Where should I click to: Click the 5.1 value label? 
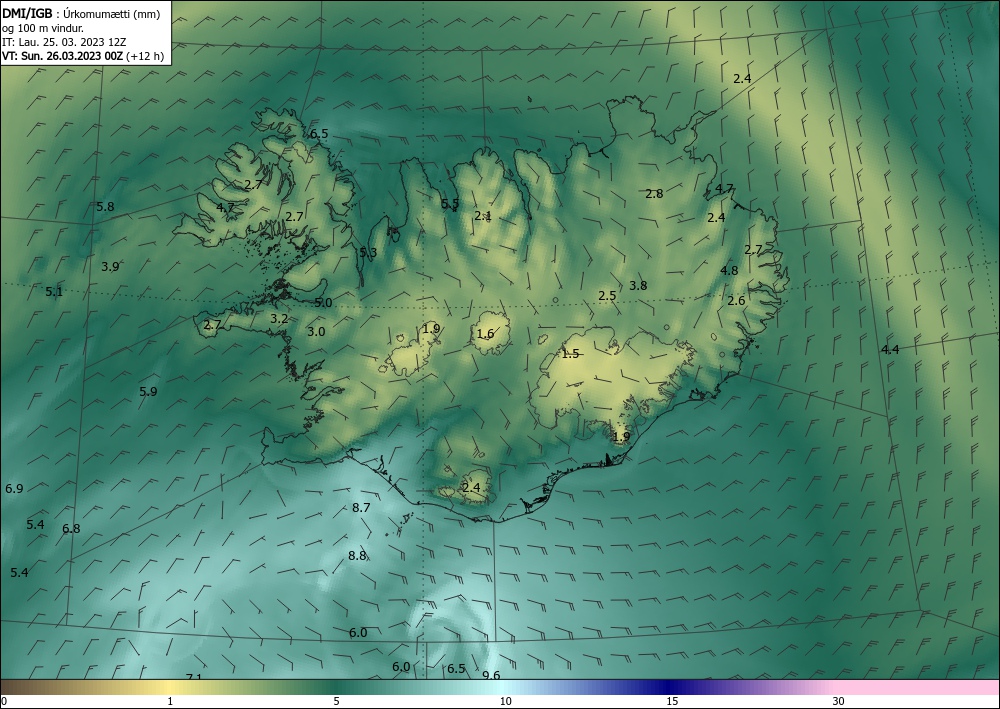tap(54, 292)
